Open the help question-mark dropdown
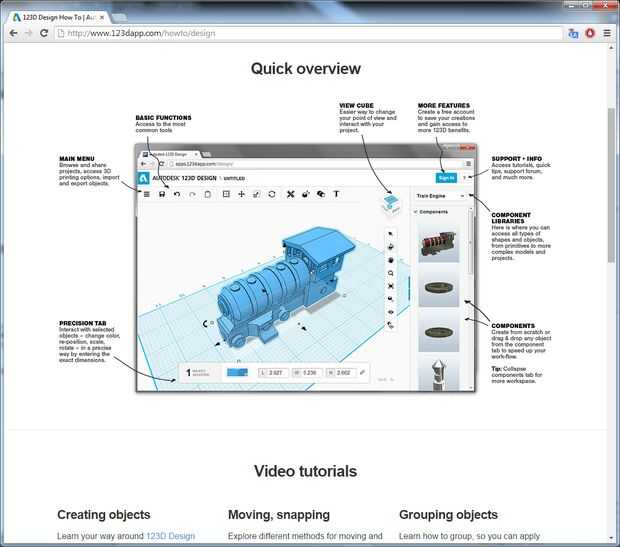 (465, 178)
